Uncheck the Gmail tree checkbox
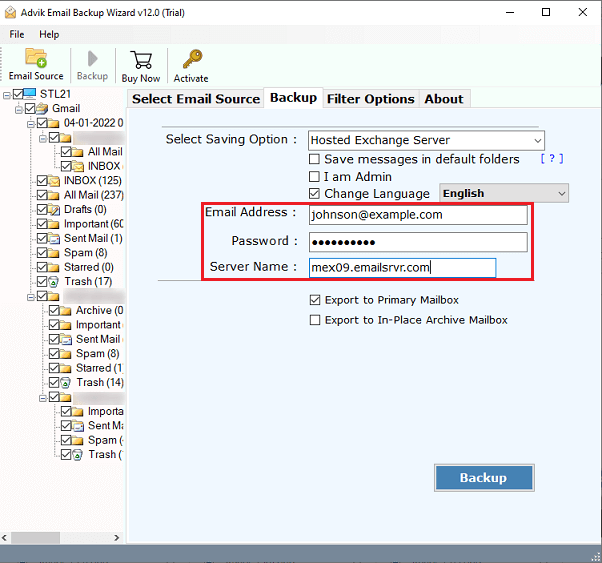 [30, 108]
